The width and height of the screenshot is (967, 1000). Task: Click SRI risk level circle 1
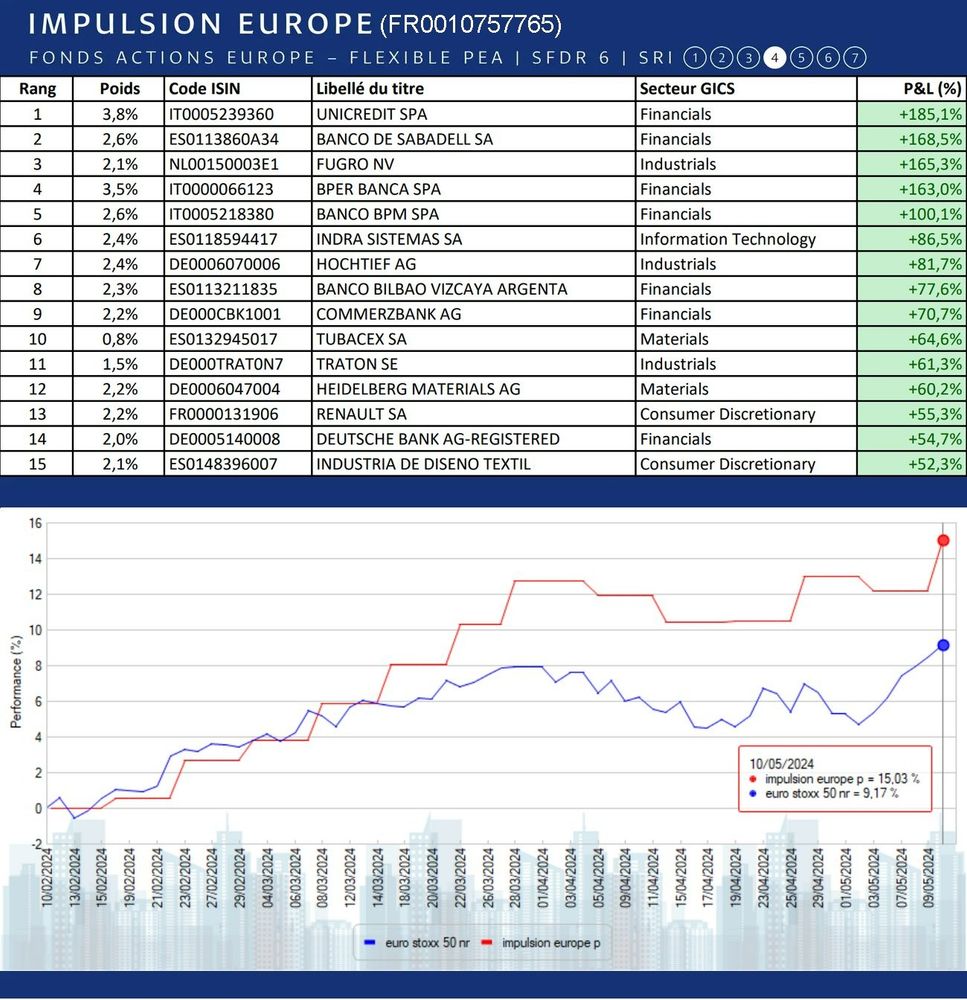(695, 58)
